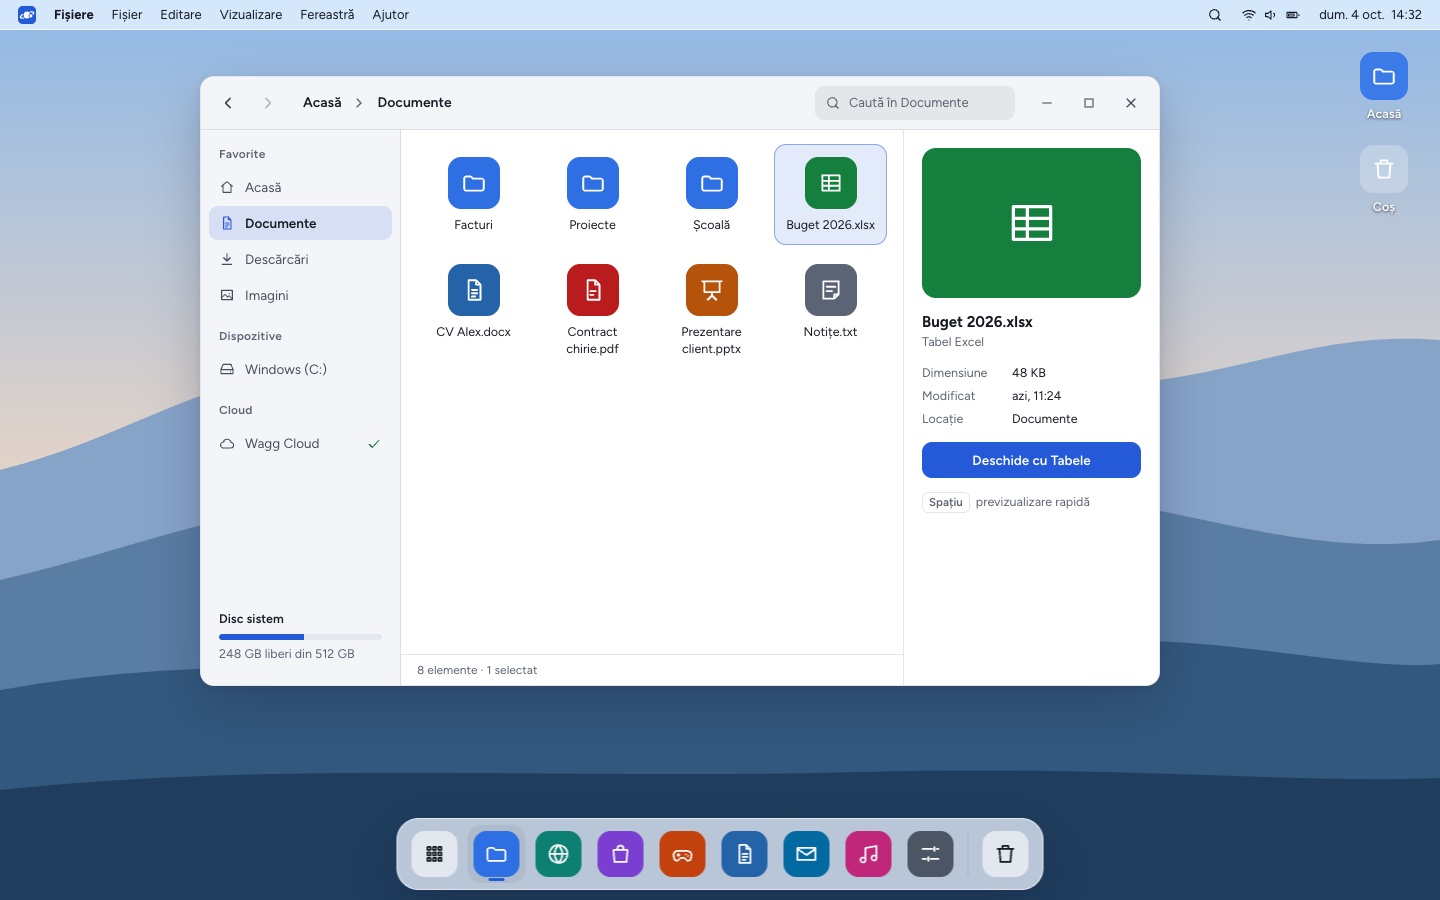The height and width of the screenshot is (900, 1440).
Task: Select the Prezentare client.pptx file
Action: click(711, 310)
